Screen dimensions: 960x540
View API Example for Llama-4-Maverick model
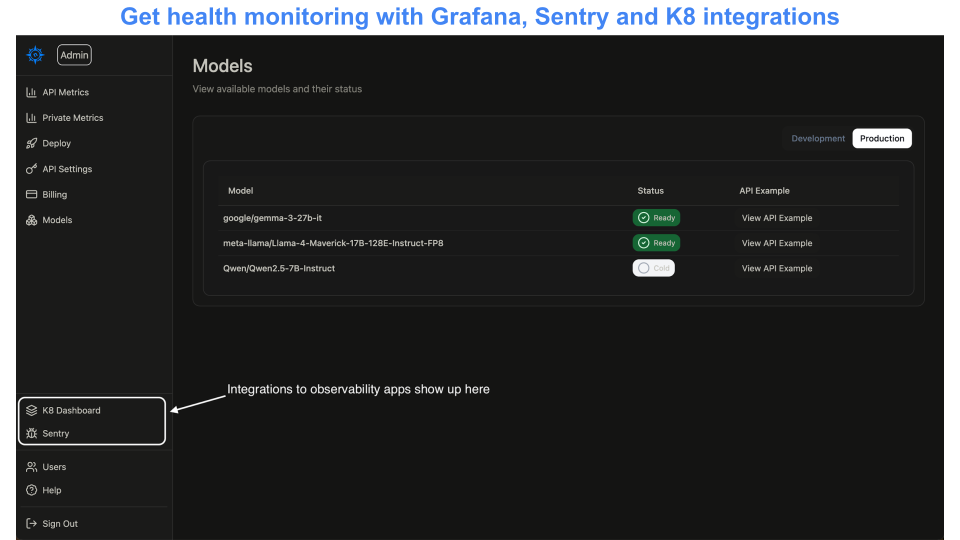point(777,243)
